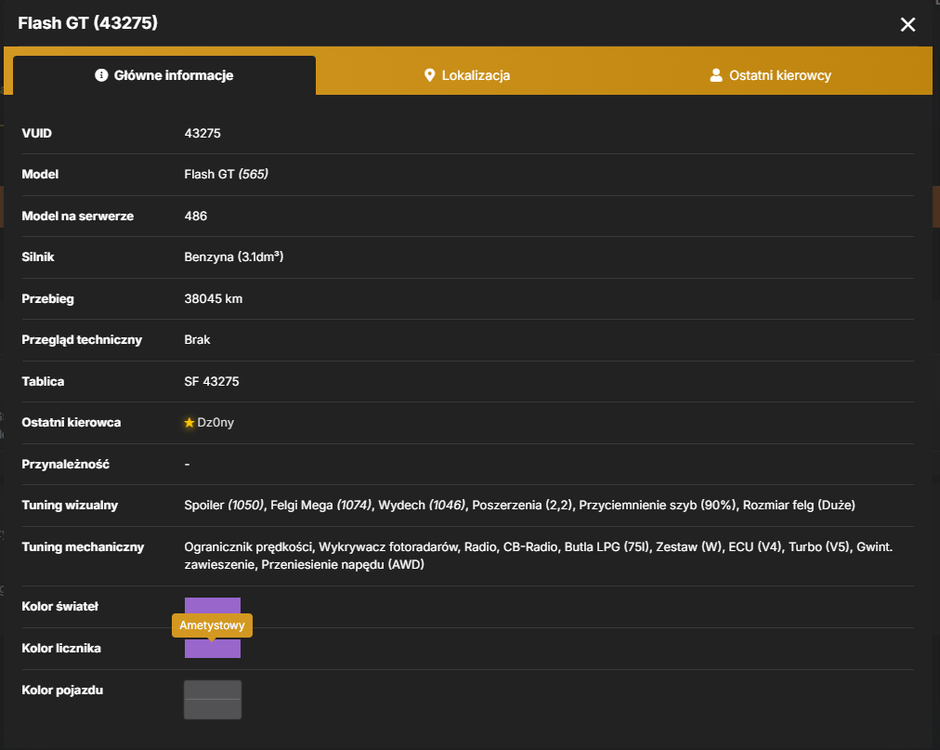Click the Flash GT (43275) dialog title
940x750 pixels.
coord(88,23)
